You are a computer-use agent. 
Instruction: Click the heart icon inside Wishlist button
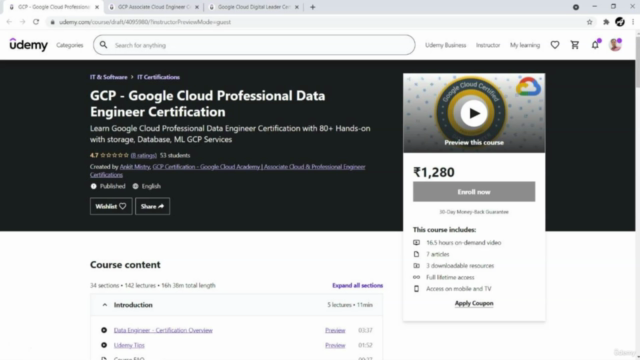point(122,207)
